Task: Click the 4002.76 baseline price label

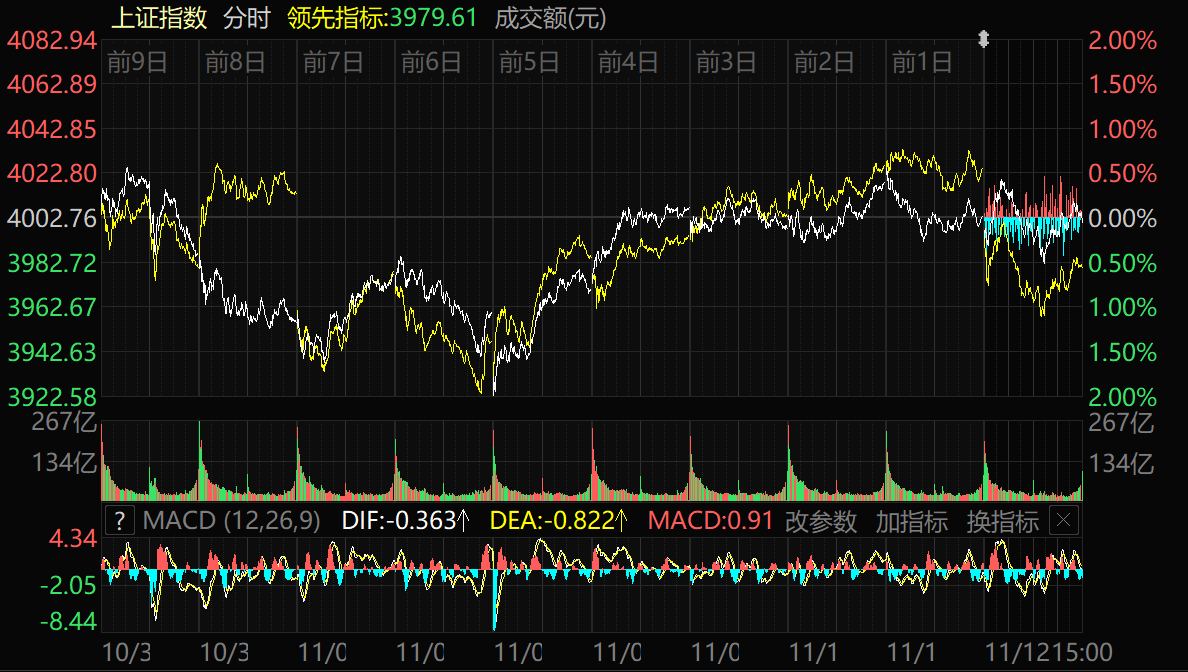Action: (51, 218)
